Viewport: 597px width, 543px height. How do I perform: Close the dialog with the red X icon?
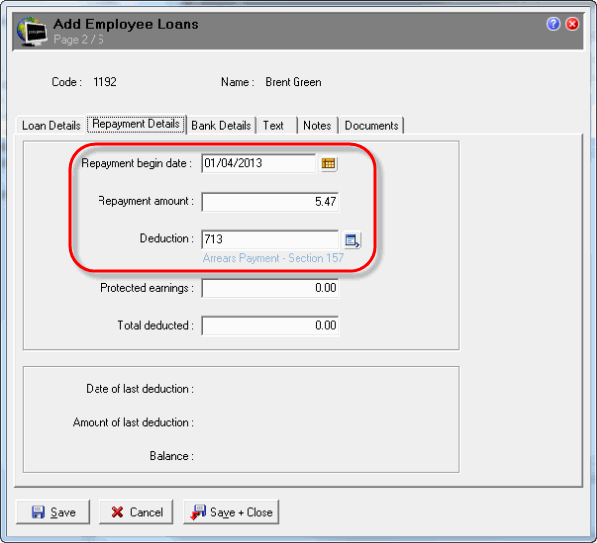click(572, 24)
